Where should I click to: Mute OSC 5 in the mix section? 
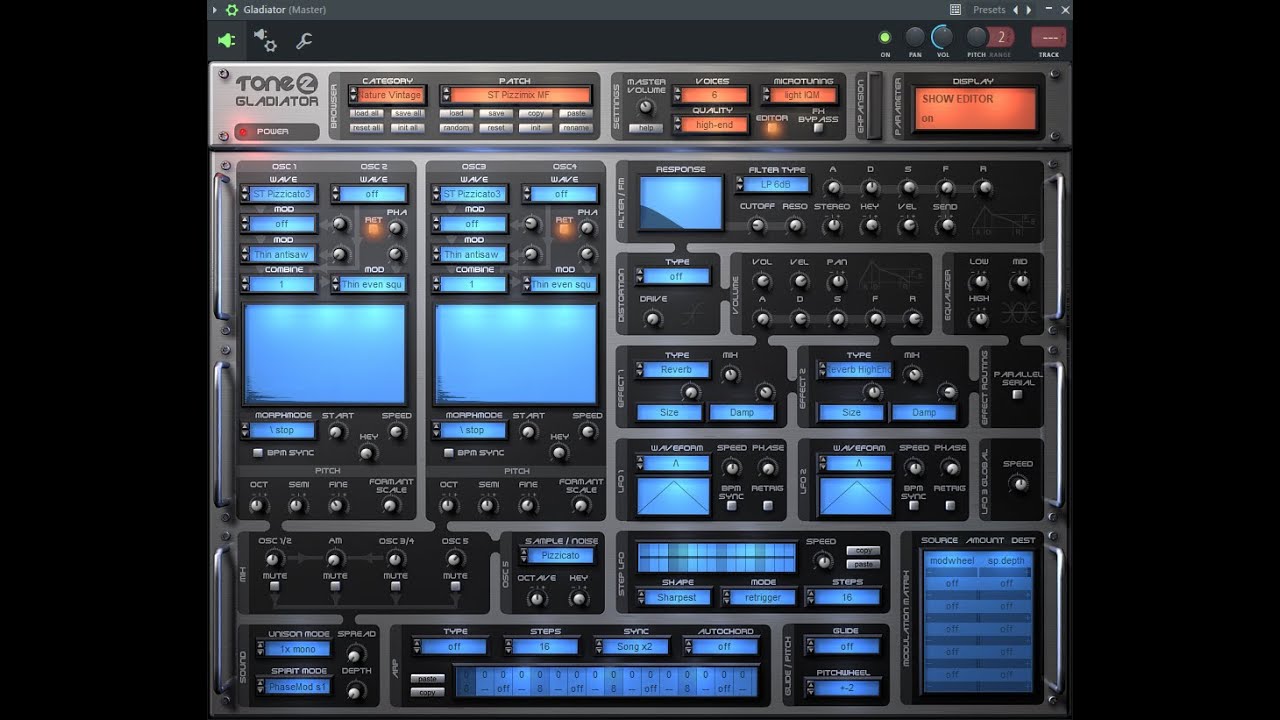455,586
